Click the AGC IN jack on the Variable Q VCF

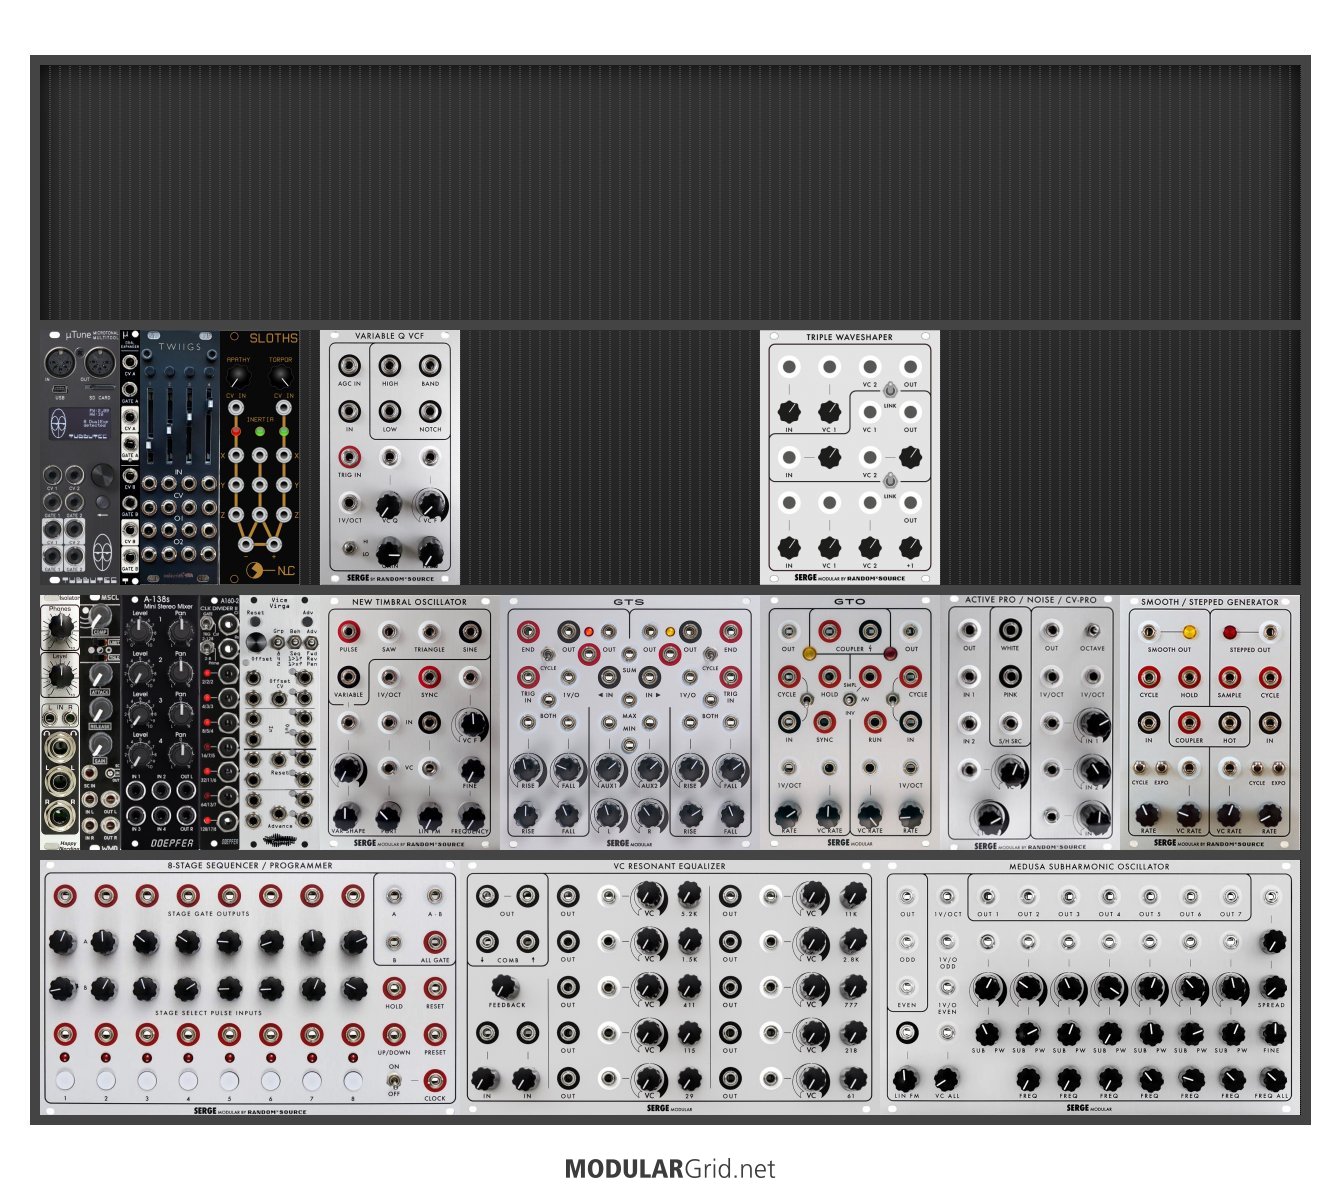point(349,365)
